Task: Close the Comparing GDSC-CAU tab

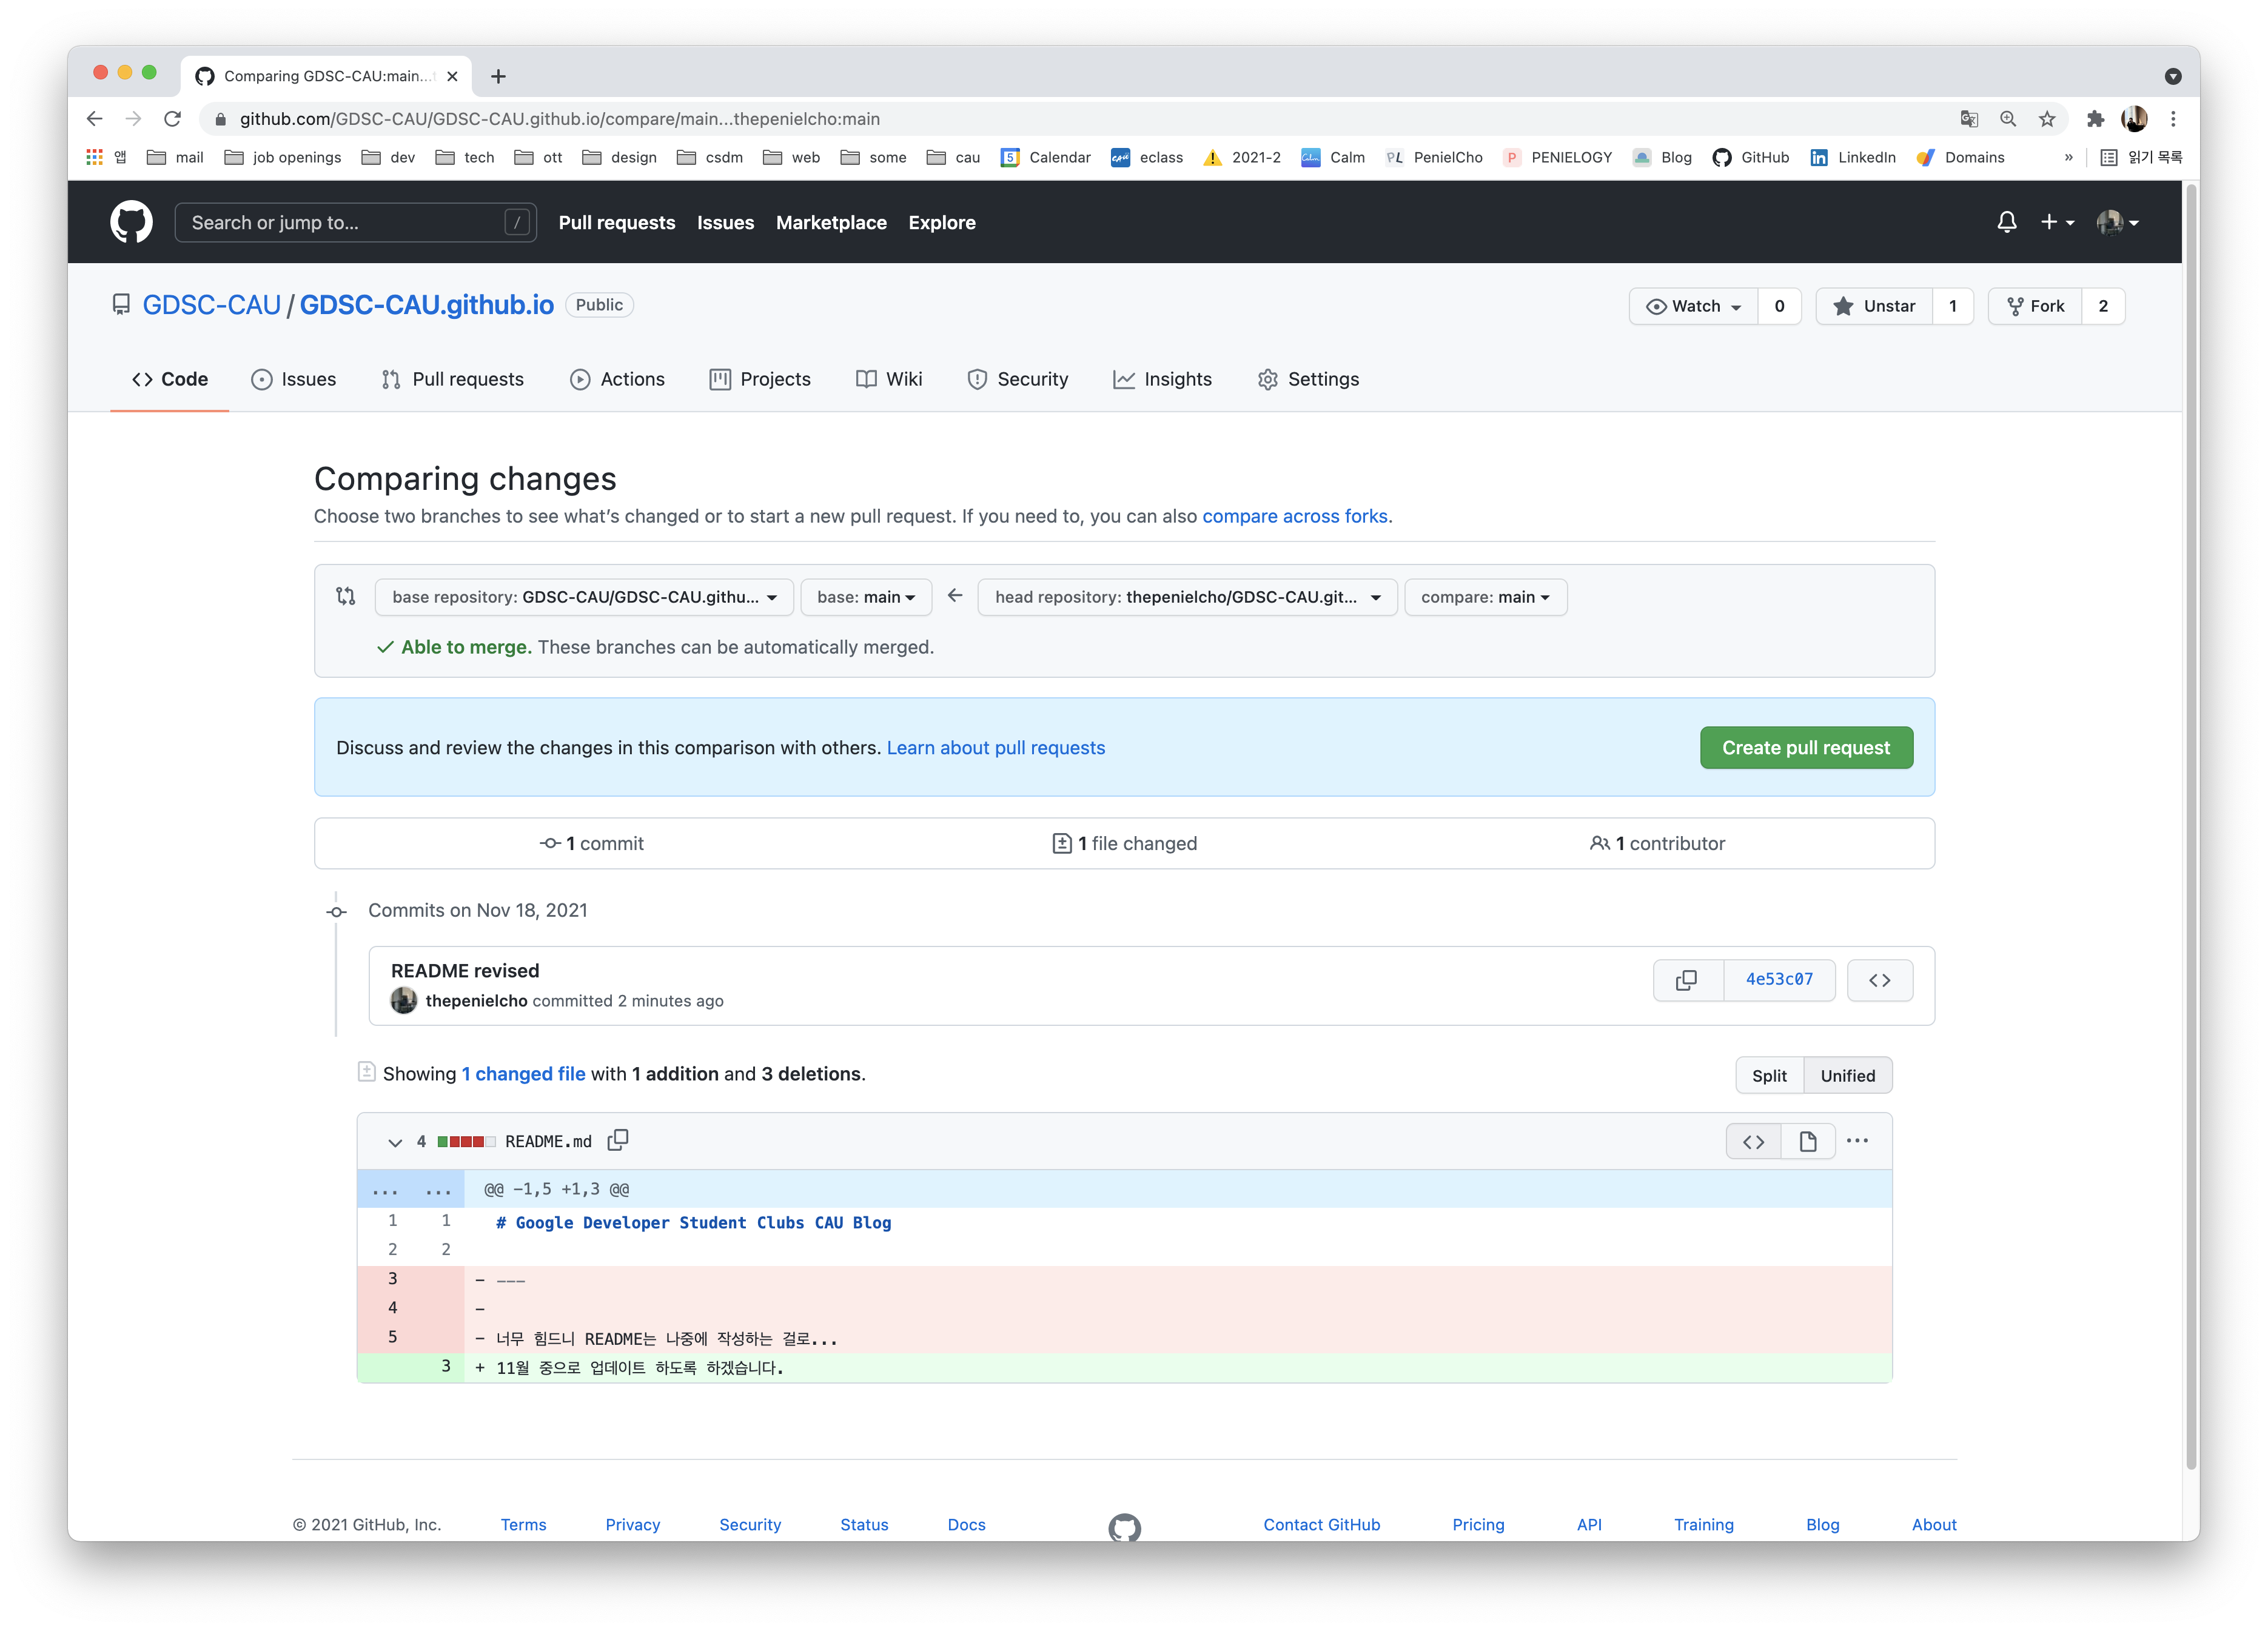Action: [452, 76]
